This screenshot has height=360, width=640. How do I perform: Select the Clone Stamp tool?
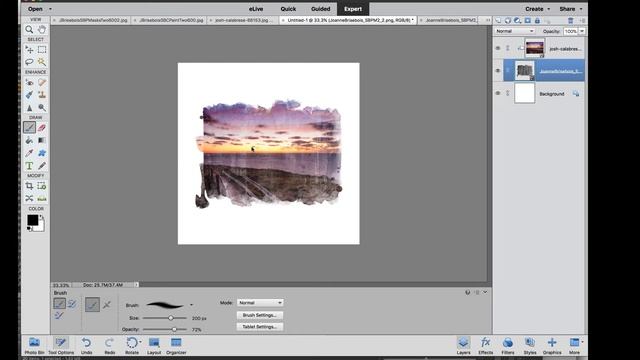tap(42, 95)
